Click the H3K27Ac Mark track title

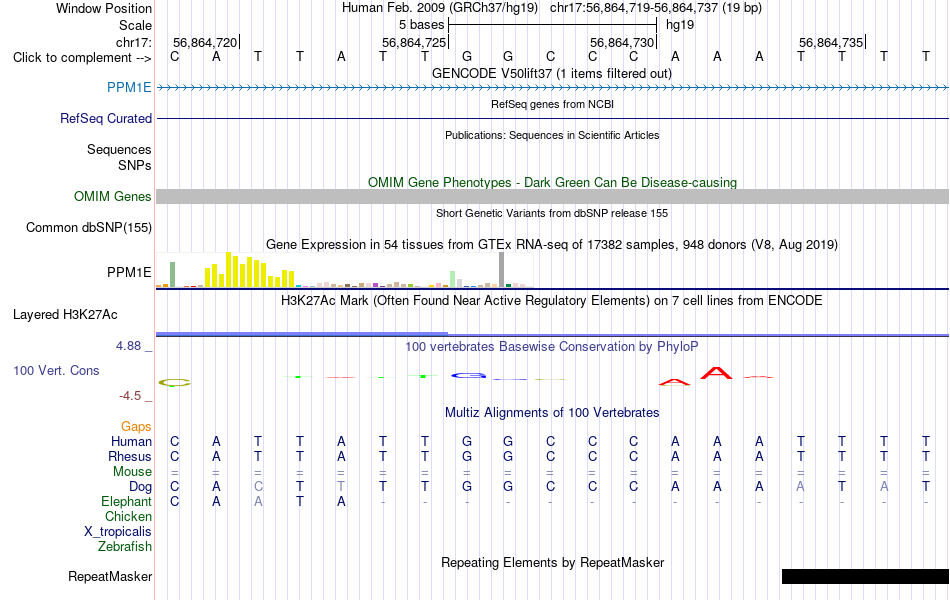552,301
